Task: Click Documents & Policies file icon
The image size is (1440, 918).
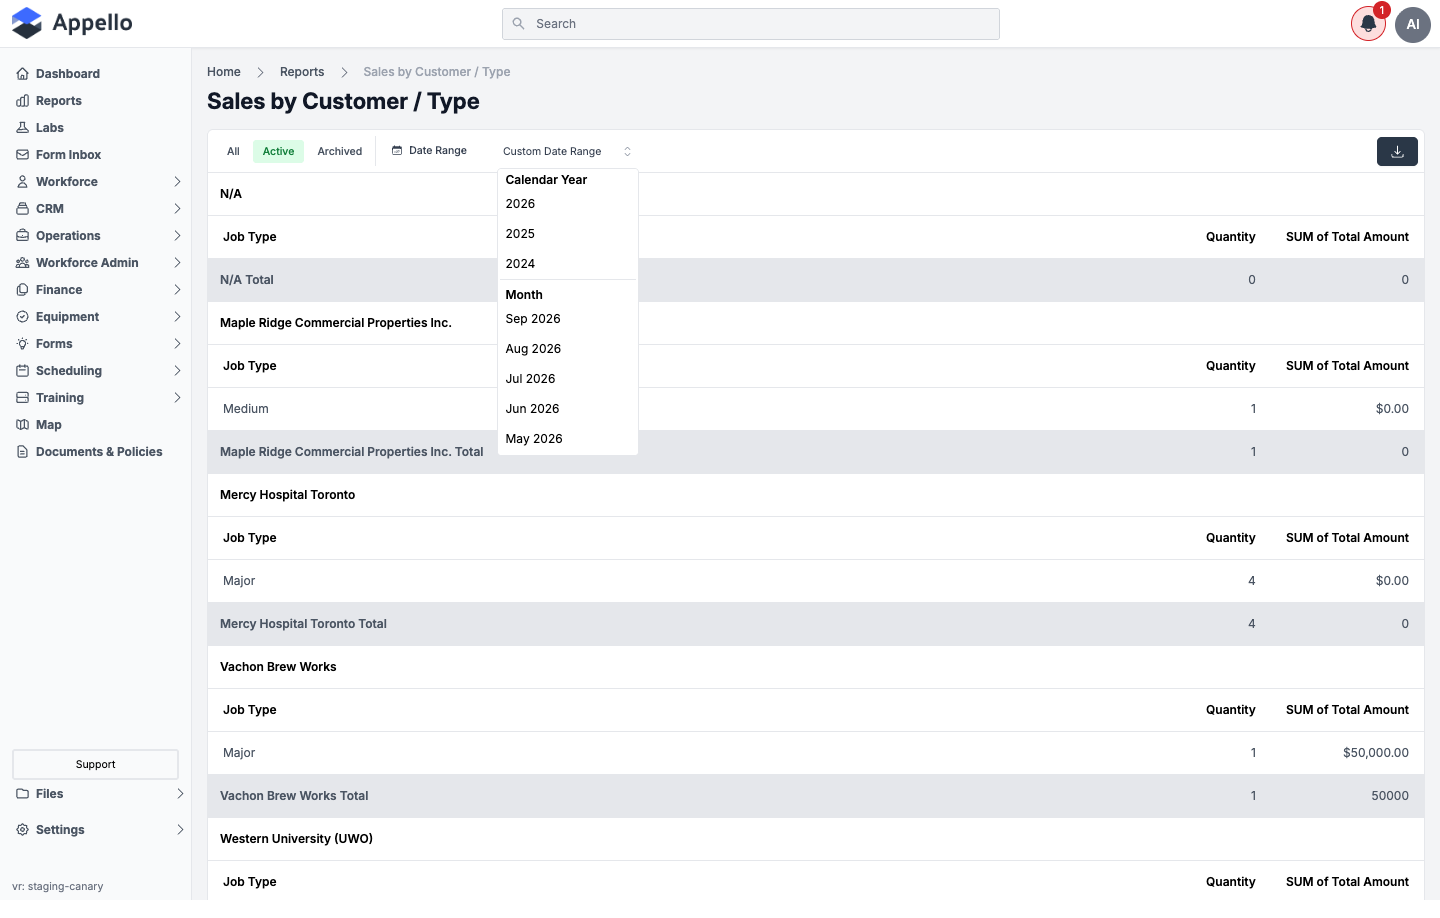Action: (22, 452)
